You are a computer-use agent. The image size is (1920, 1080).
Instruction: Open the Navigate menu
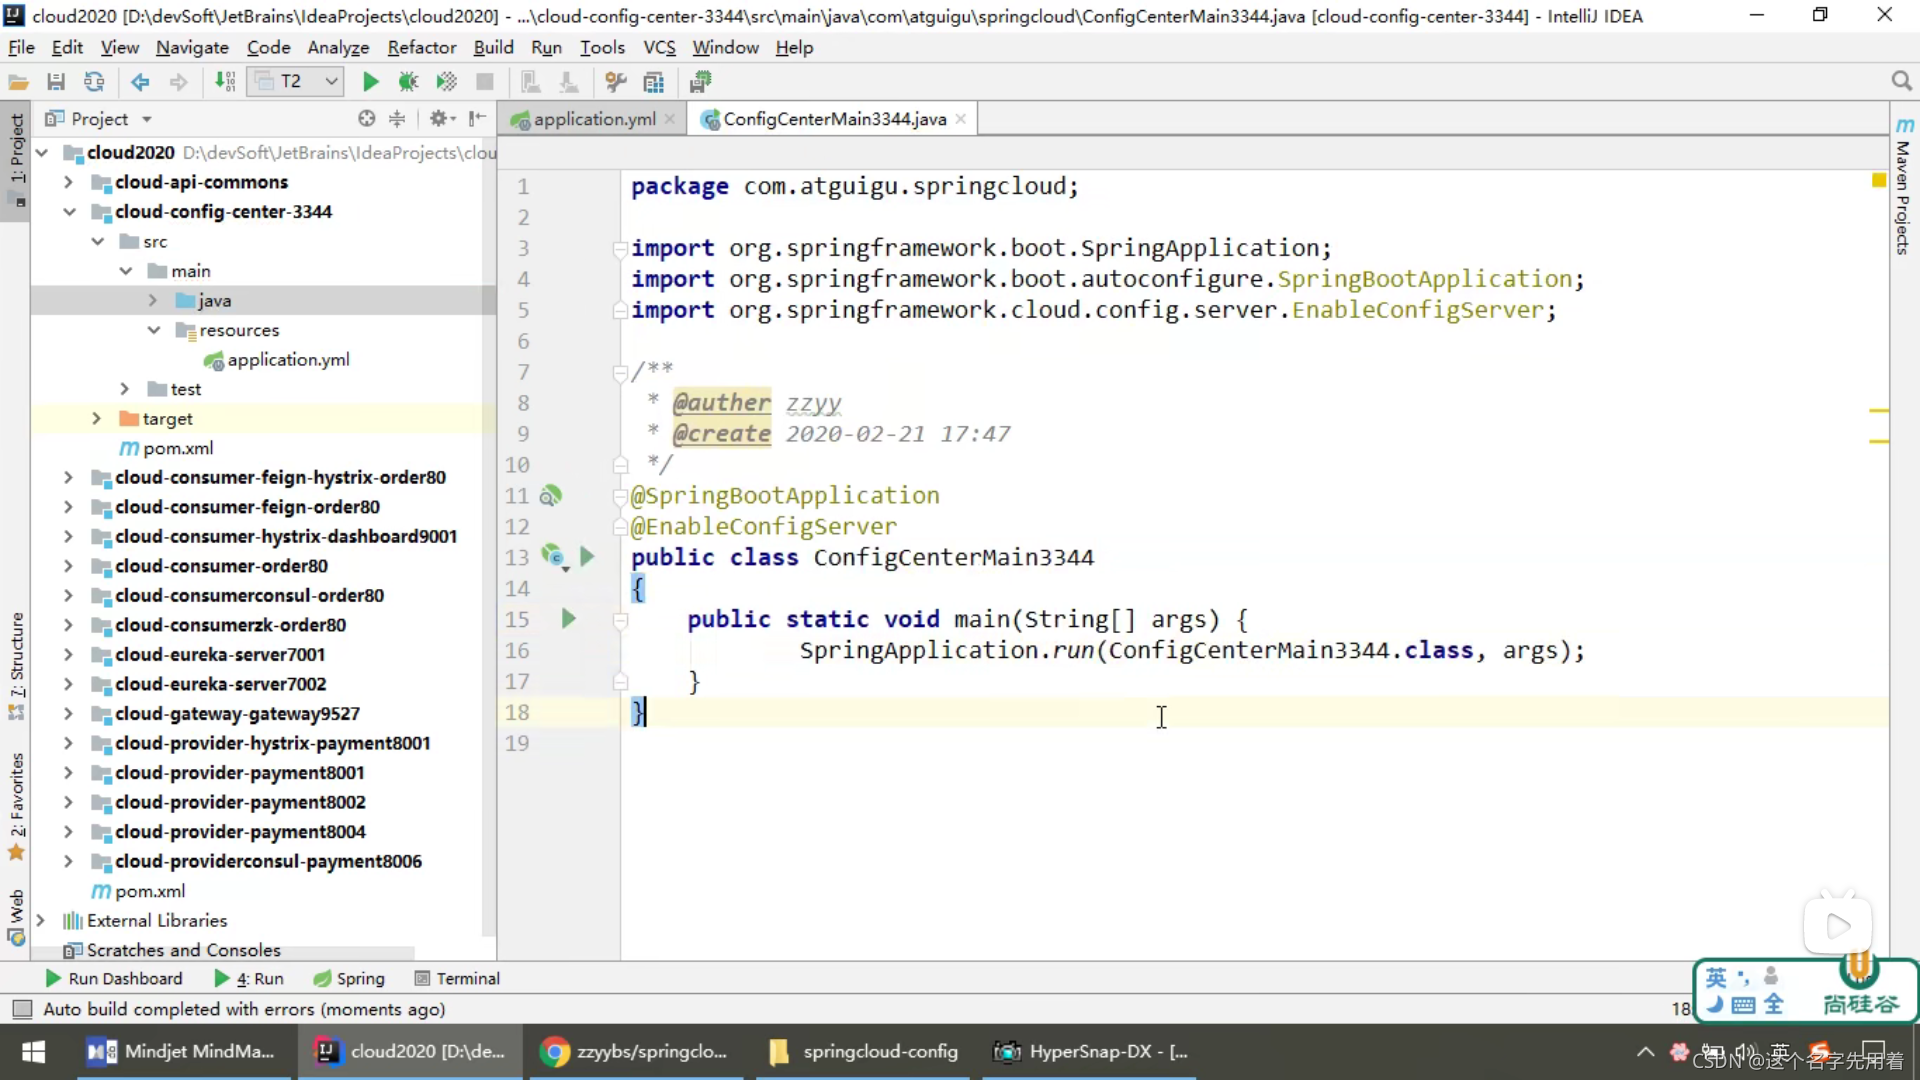pos(192,47)
